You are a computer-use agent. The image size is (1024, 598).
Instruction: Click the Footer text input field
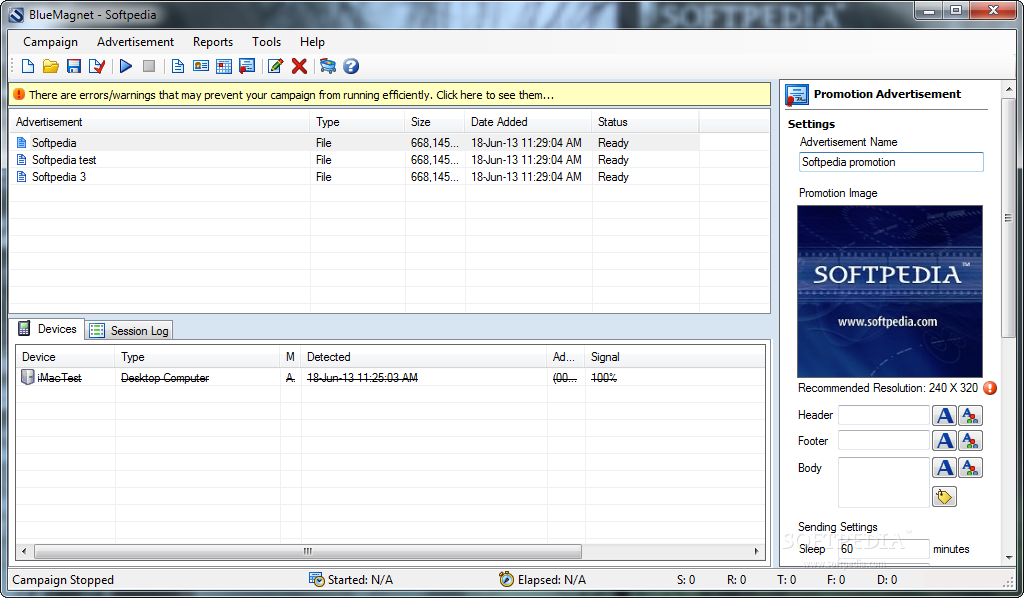pos(884,441)
